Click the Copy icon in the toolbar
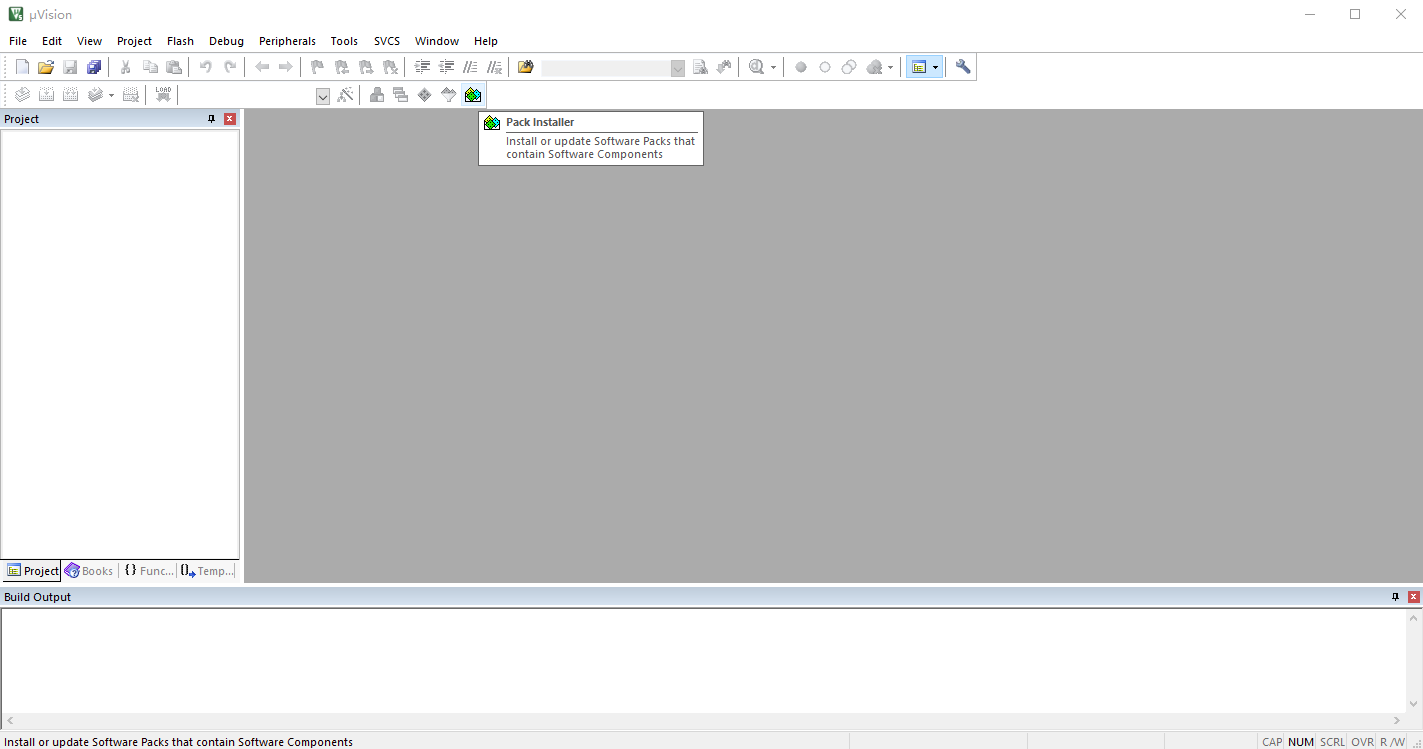The image size is (1423, 749). [150, 67]
